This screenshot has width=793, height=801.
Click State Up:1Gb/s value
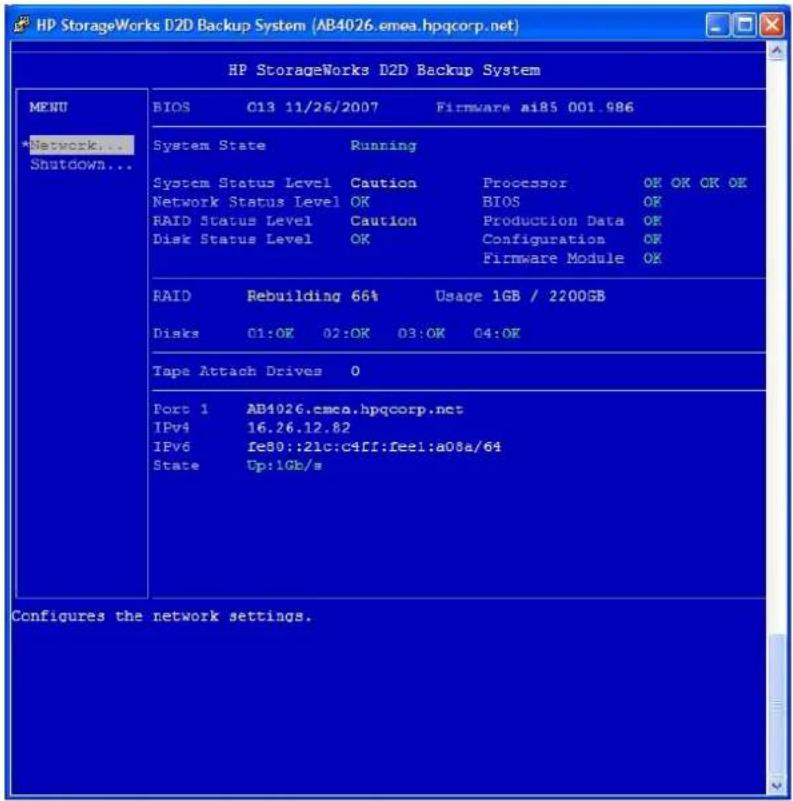tap(284, 466)
